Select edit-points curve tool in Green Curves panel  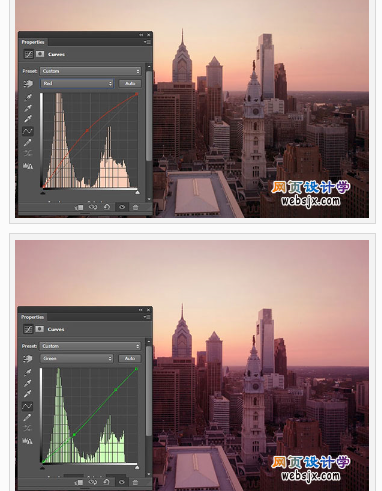coord(27,406)
